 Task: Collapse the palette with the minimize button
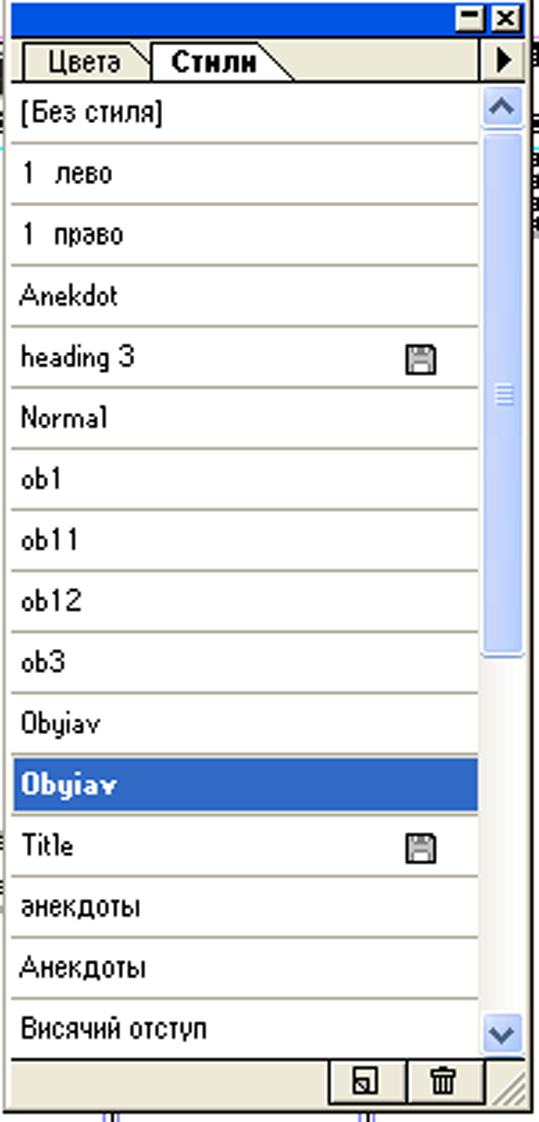(470, 18)
